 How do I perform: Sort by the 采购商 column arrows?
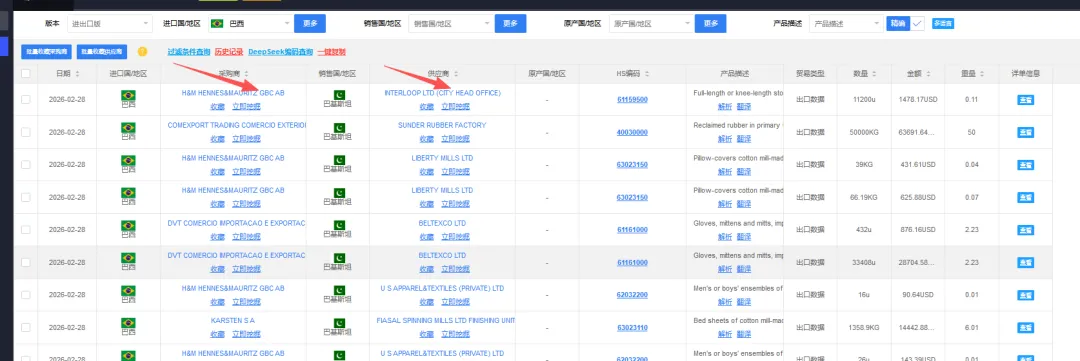pyautogui.click(x=247, y=74)
